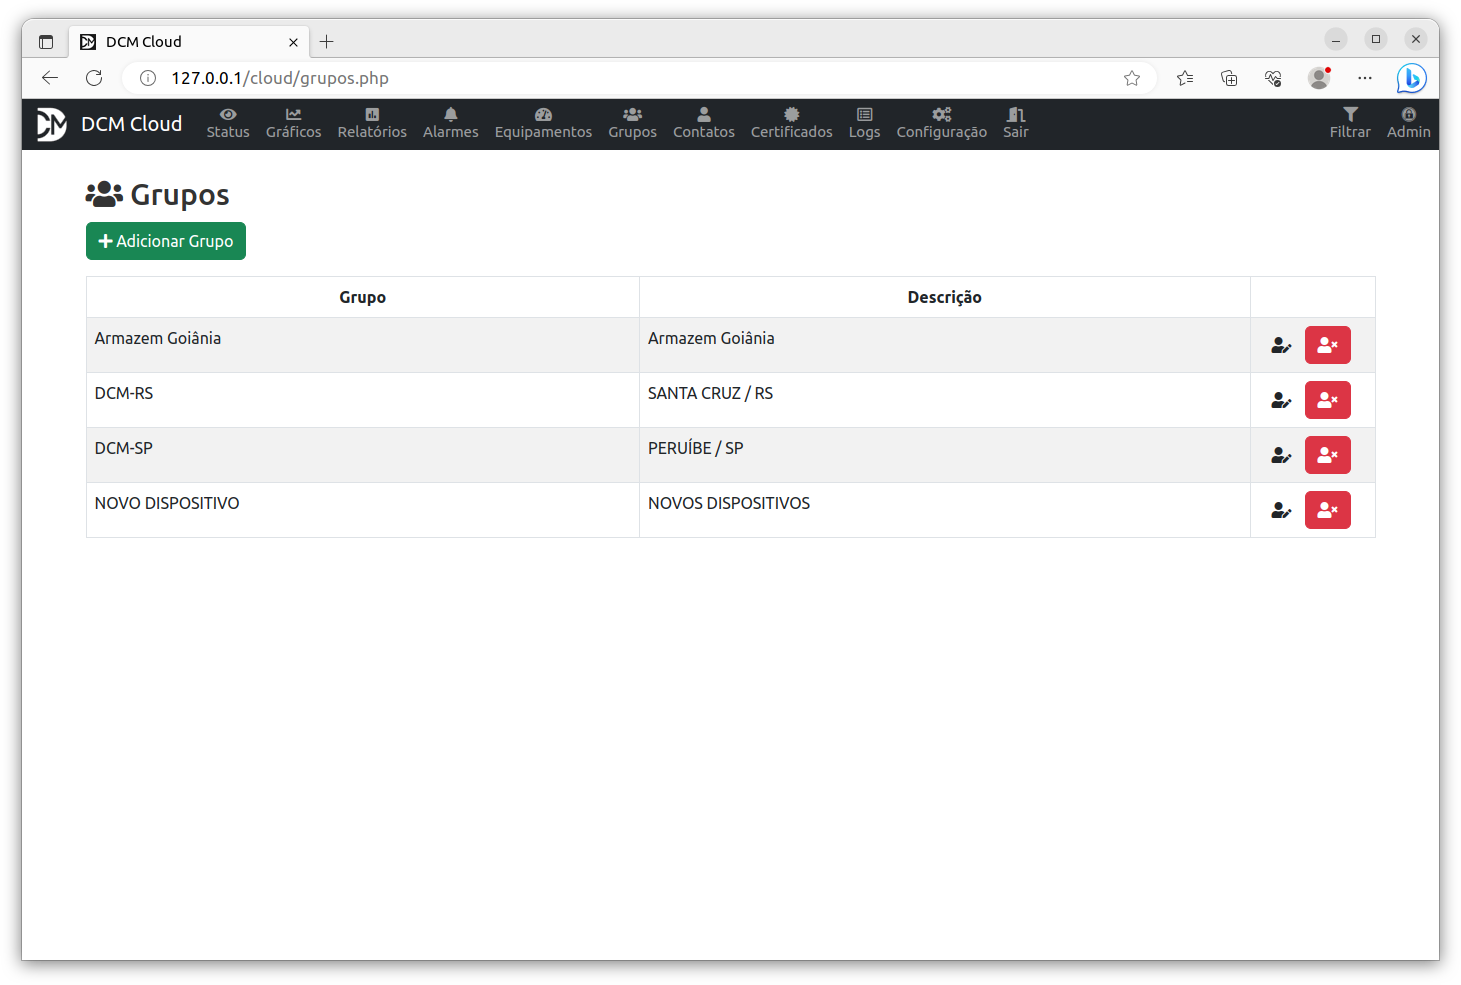The width and height of the screenshot is (1461, 985).
Task: Switch to the Grupos menu item
Action: pyautogui.click(x=632, y=122)
